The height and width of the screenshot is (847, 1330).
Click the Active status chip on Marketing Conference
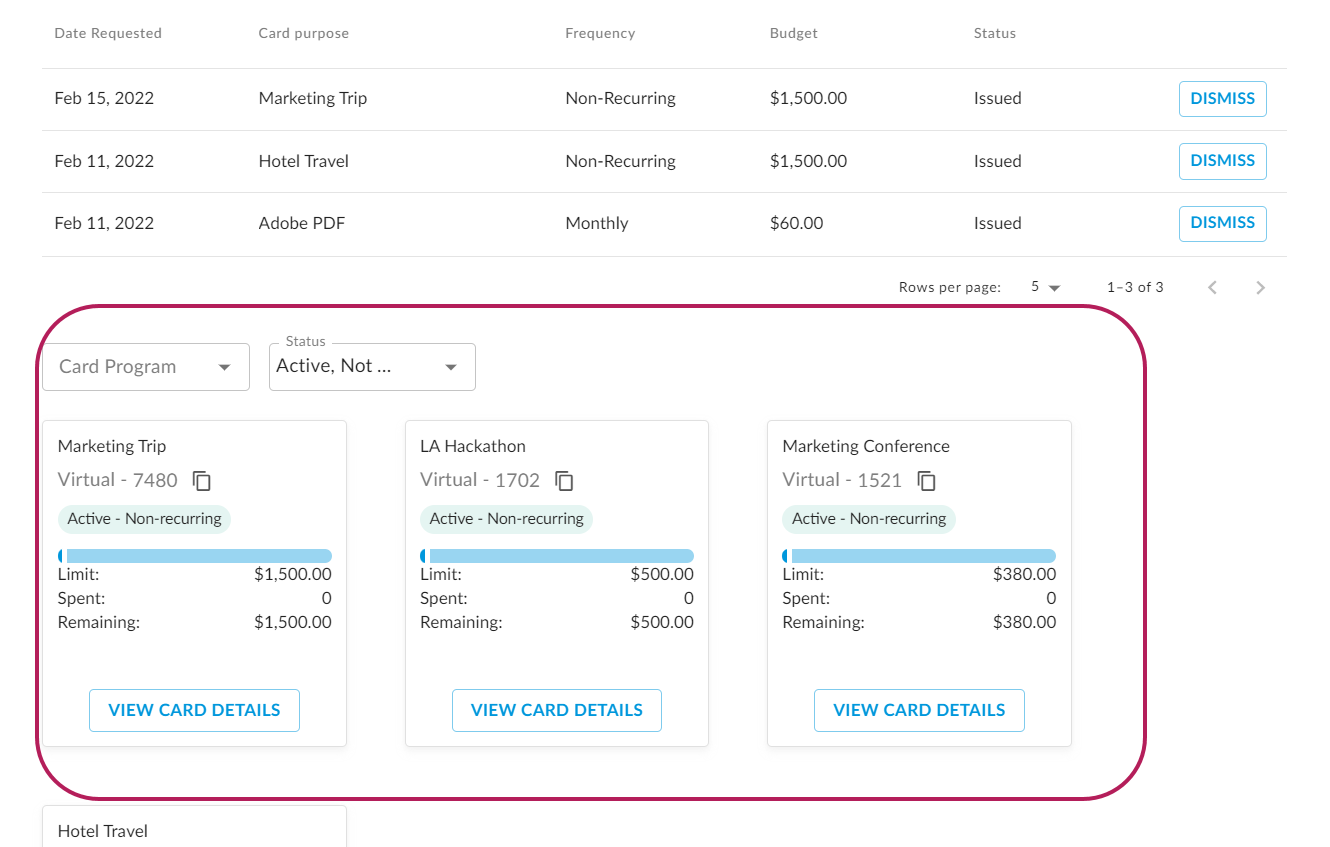click(x=868, y=519)
